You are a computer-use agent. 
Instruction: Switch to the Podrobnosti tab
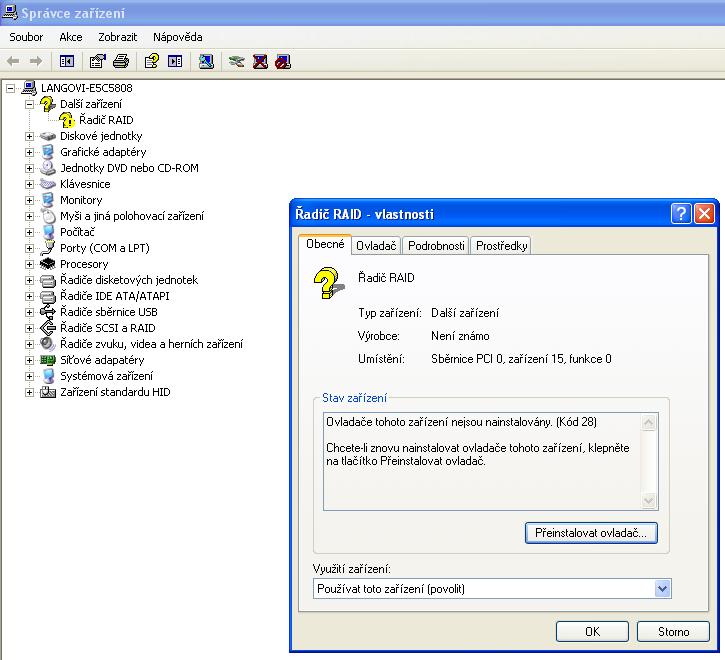436,246
